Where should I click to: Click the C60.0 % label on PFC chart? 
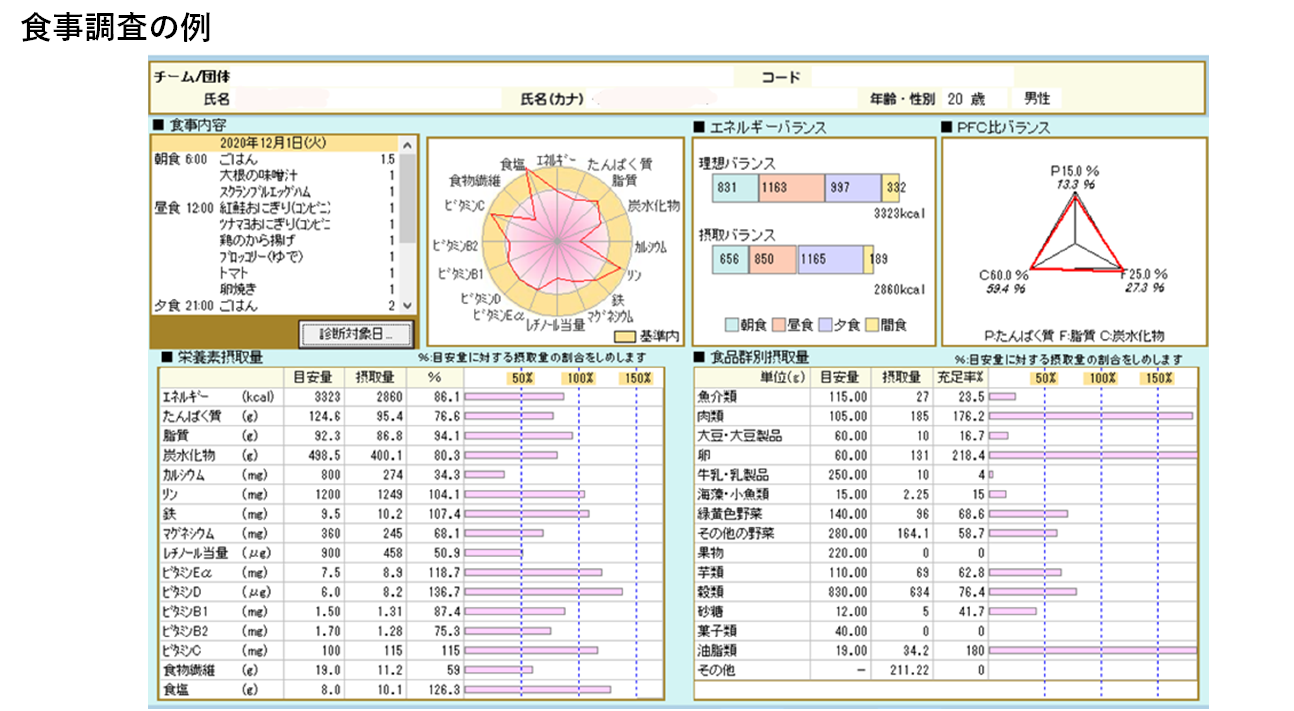1004,274
